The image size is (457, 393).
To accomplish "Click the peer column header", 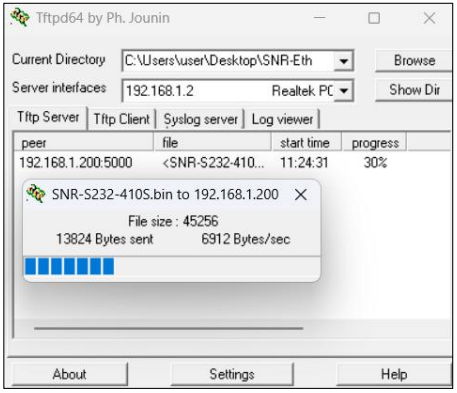I will coord(83,143).
